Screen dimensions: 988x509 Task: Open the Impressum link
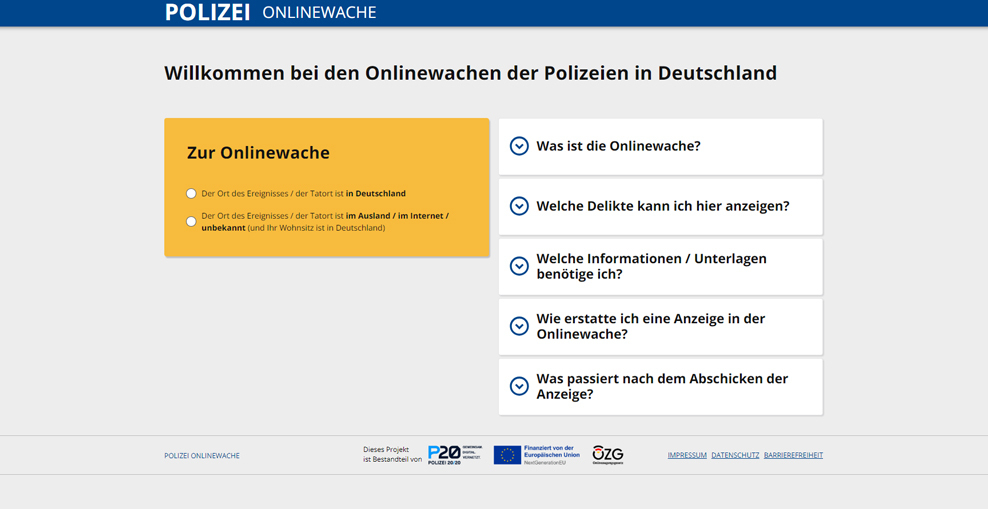coord(687,456)
